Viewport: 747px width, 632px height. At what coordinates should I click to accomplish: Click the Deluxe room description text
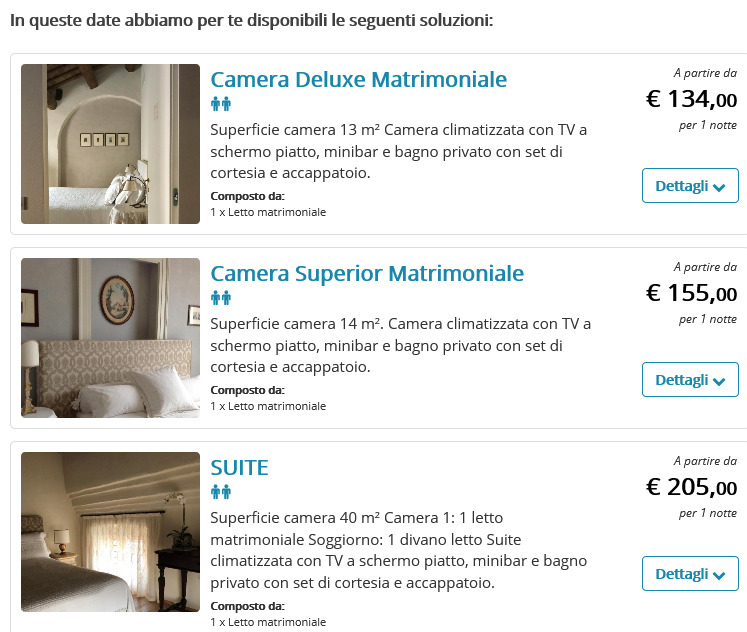pyautogui.click(x=399, y=151)
